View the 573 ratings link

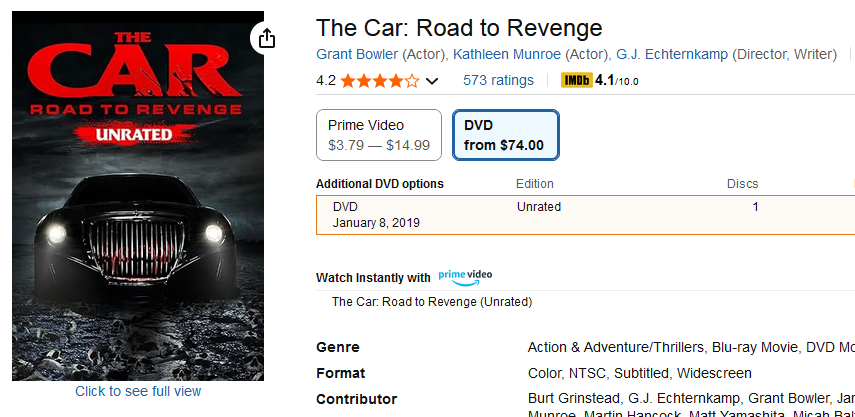pyautogui.click(x=498, y=80)
